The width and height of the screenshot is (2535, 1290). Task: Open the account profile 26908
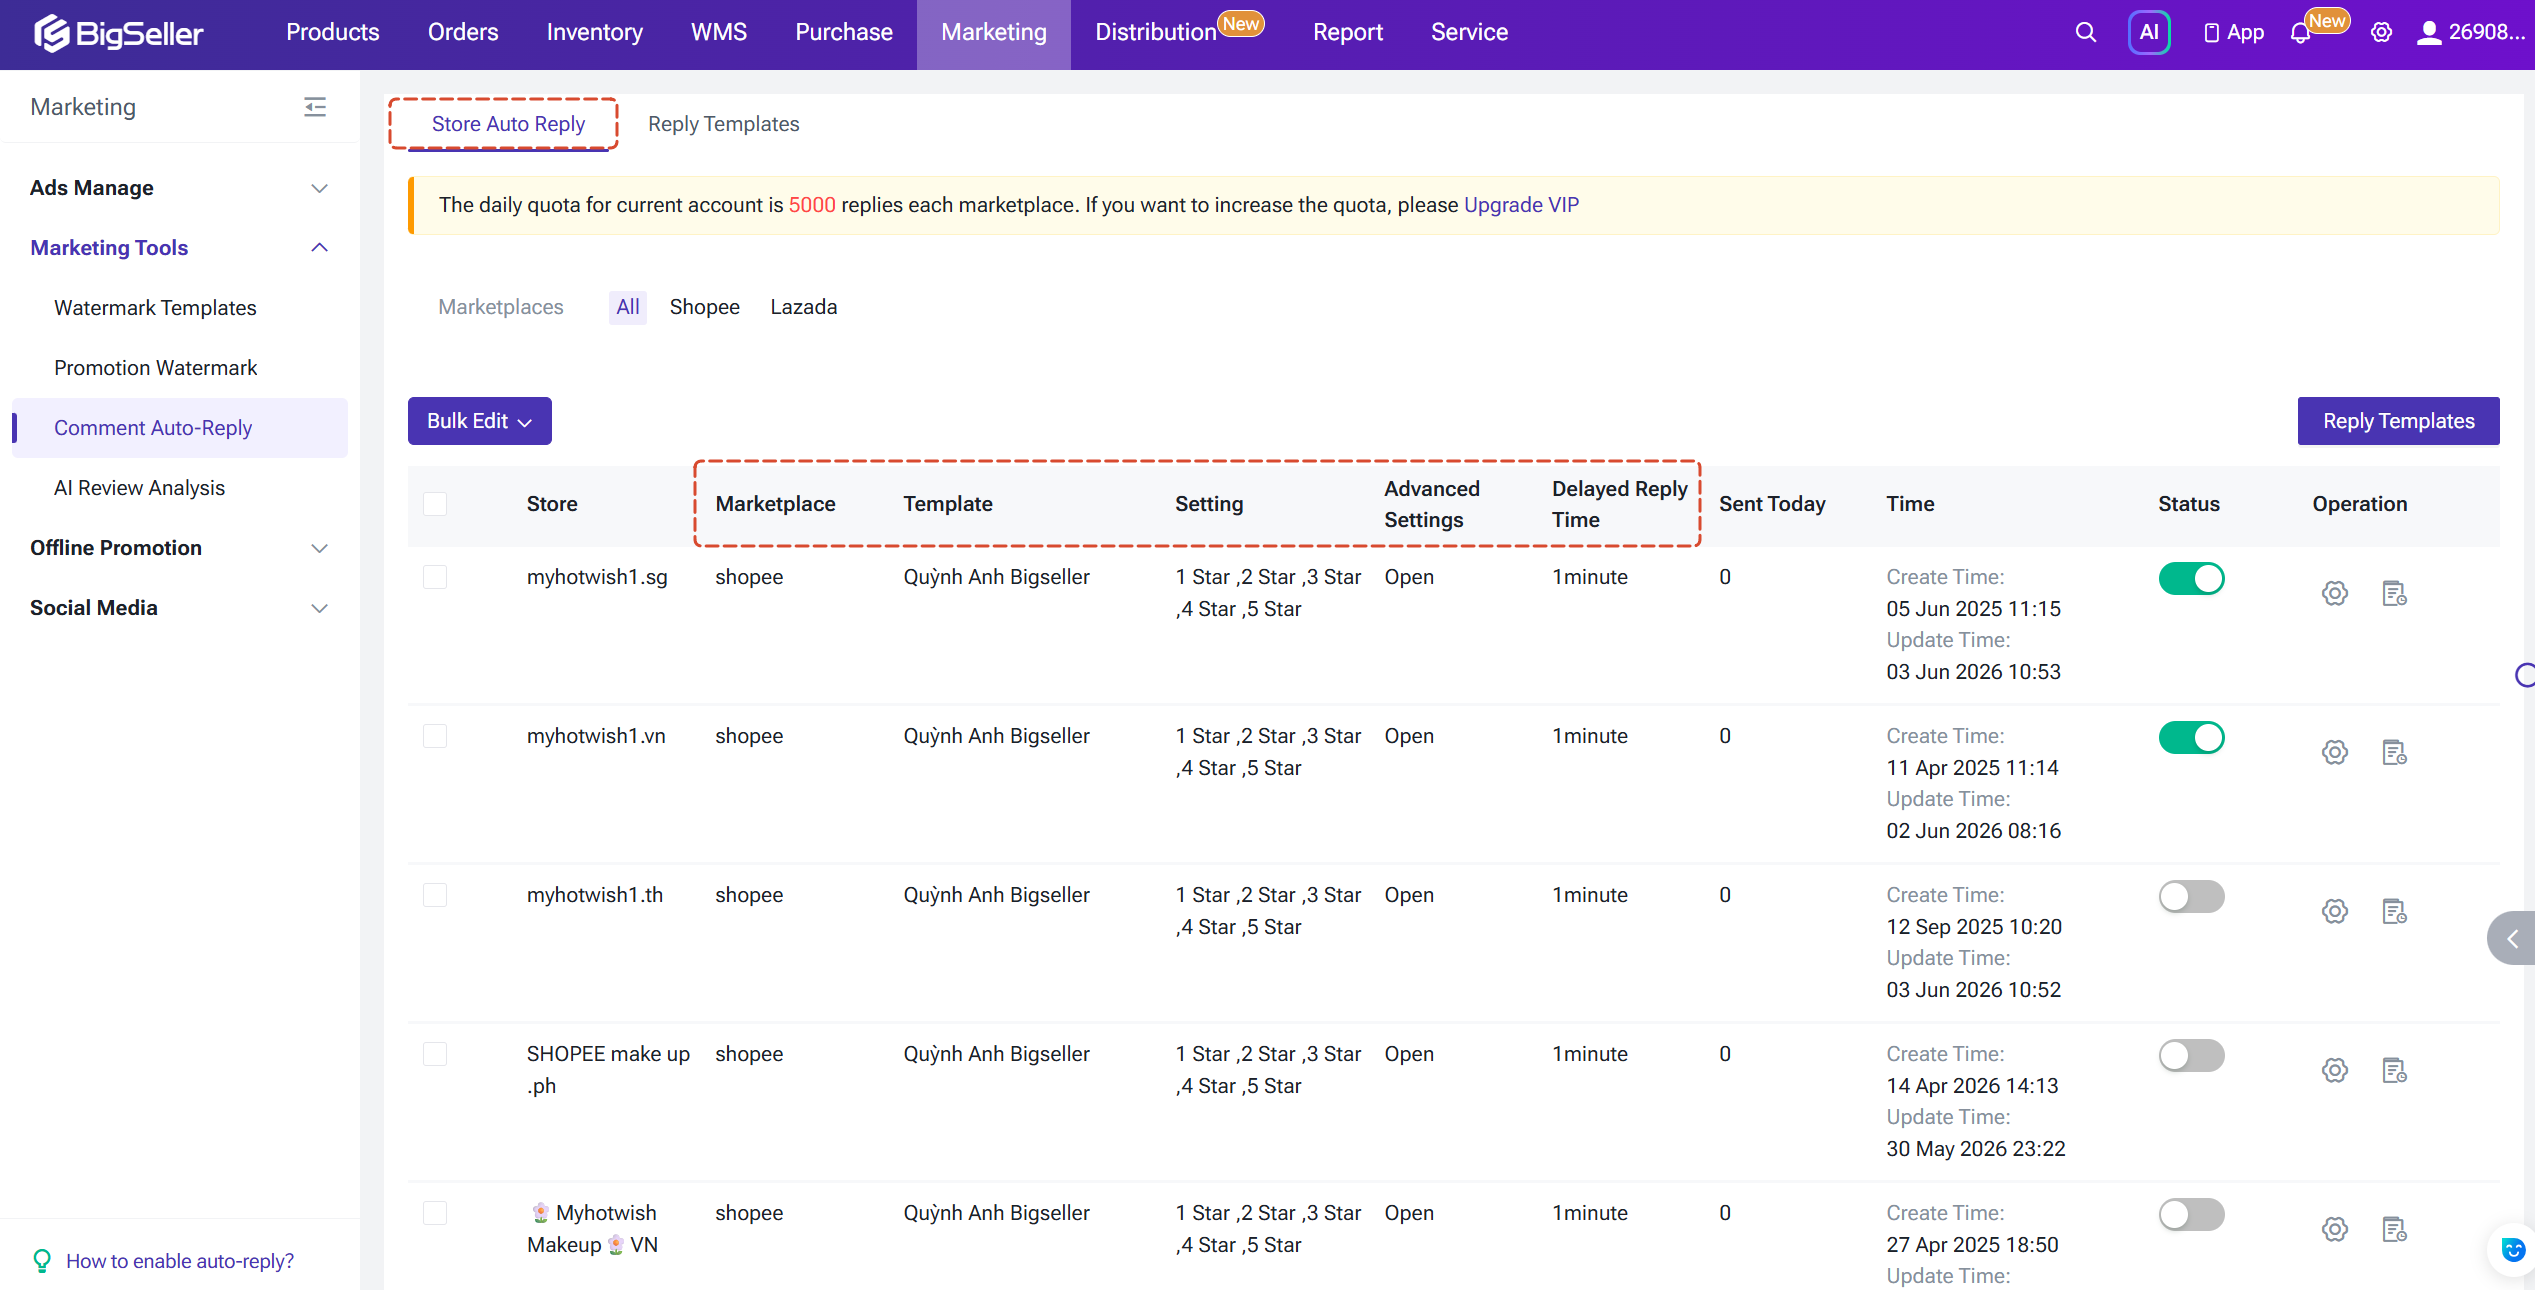point(2470,33)
